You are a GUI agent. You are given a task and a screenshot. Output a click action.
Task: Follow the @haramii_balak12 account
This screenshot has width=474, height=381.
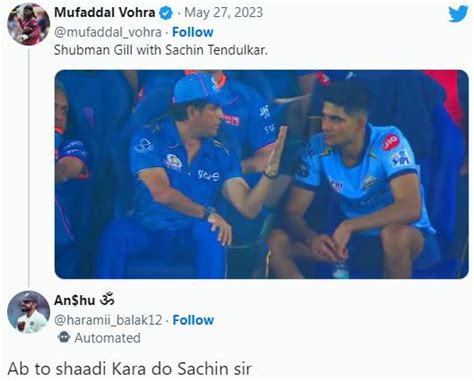193,320
